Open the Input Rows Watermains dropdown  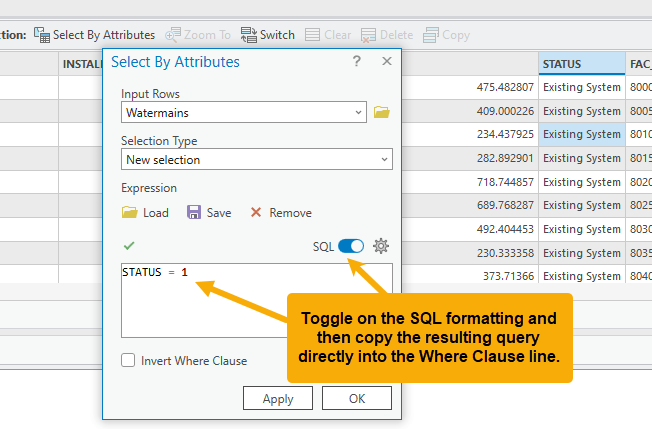244,112
